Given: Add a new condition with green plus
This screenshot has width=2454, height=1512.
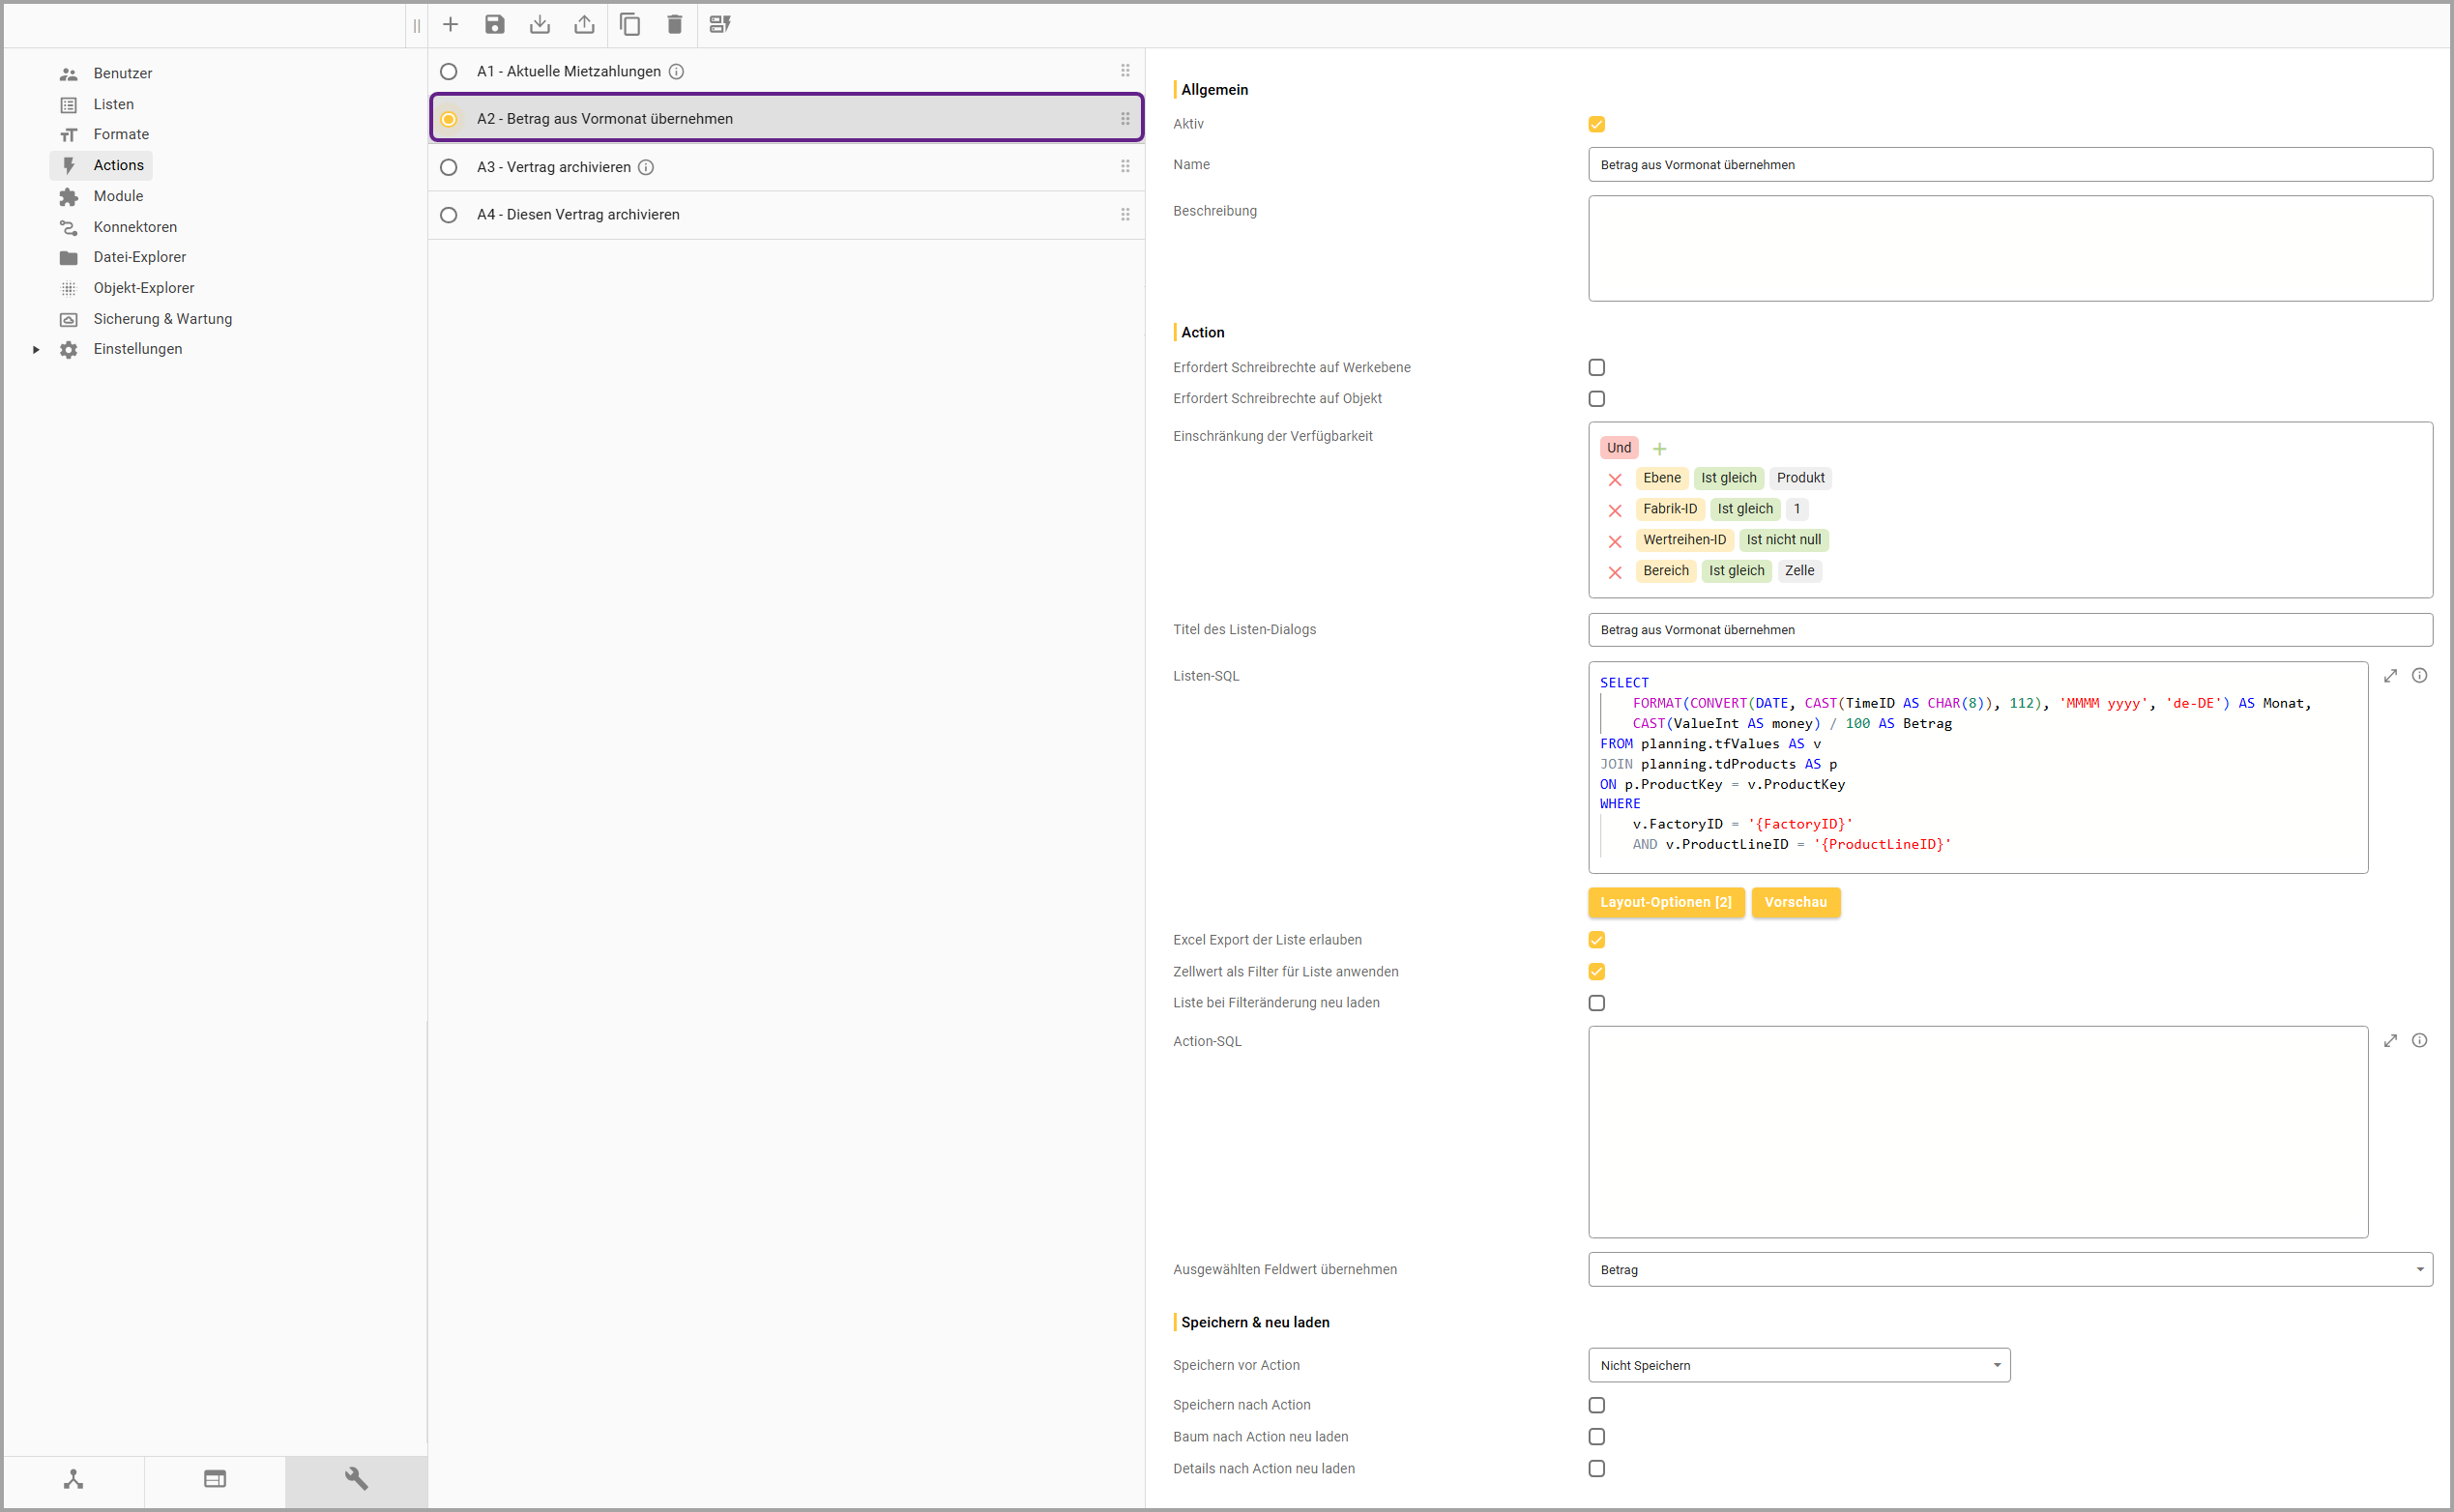Looking at the screenshot, I should coord(1660,449).
